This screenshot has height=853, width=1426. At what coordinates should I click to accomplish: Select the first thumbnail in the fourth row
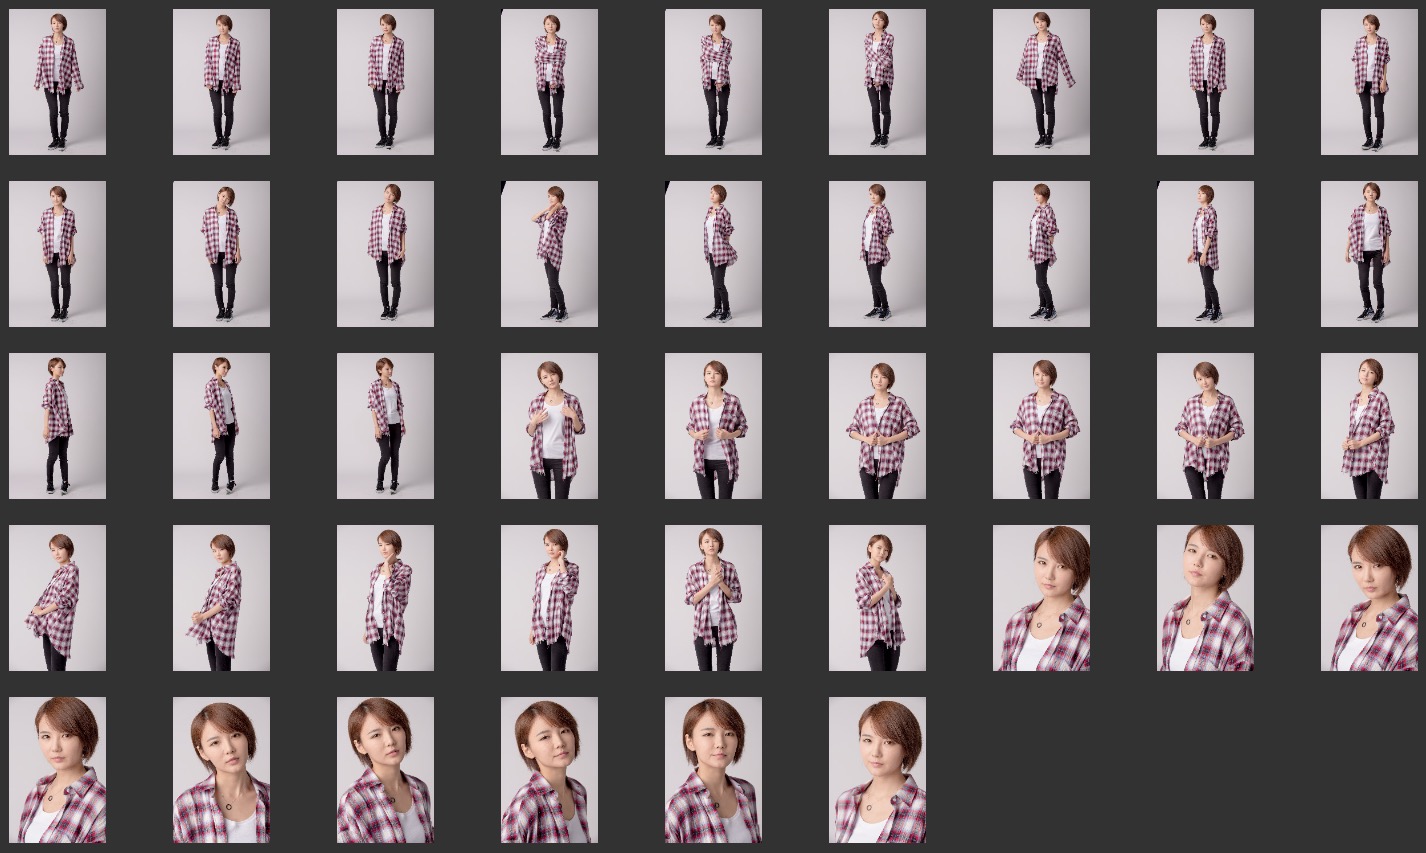coord(57,598)
